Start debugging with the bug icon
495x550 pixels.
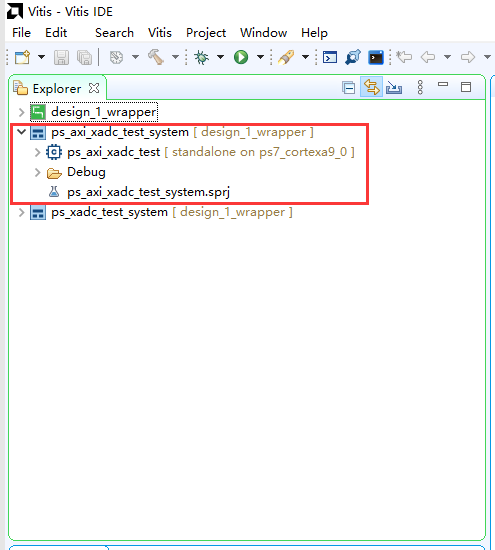click(x=202, y=57)
